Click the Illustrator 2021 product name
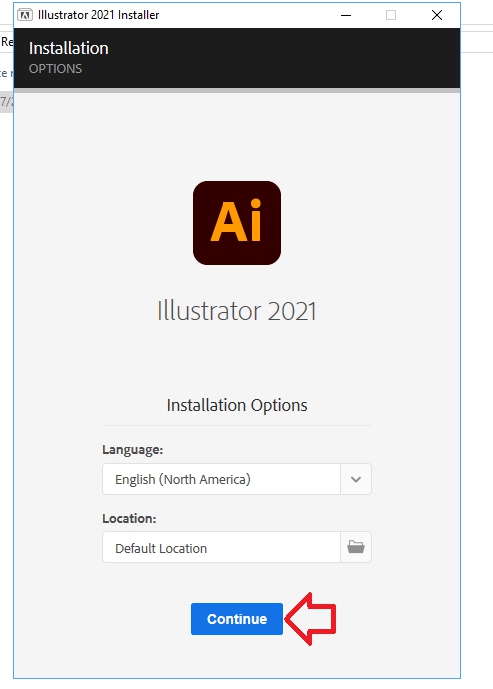This screenshot has width=493, height=689. (237, 311)
